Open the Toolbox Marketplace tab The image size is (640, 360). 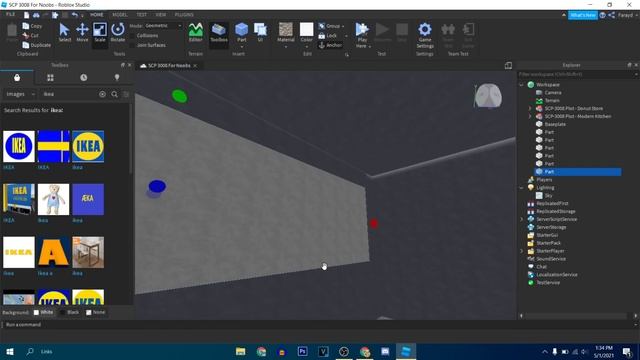17,78
